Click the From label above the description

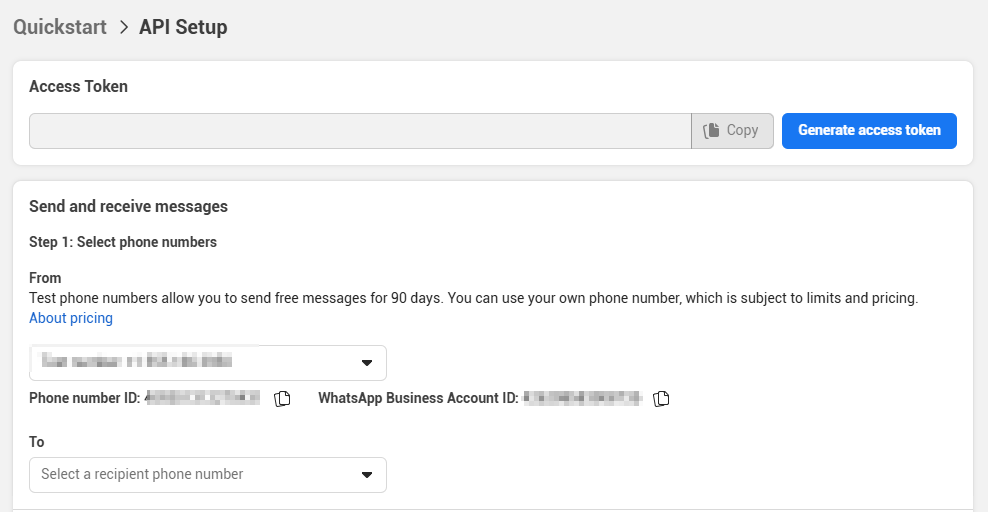(45, 278)
